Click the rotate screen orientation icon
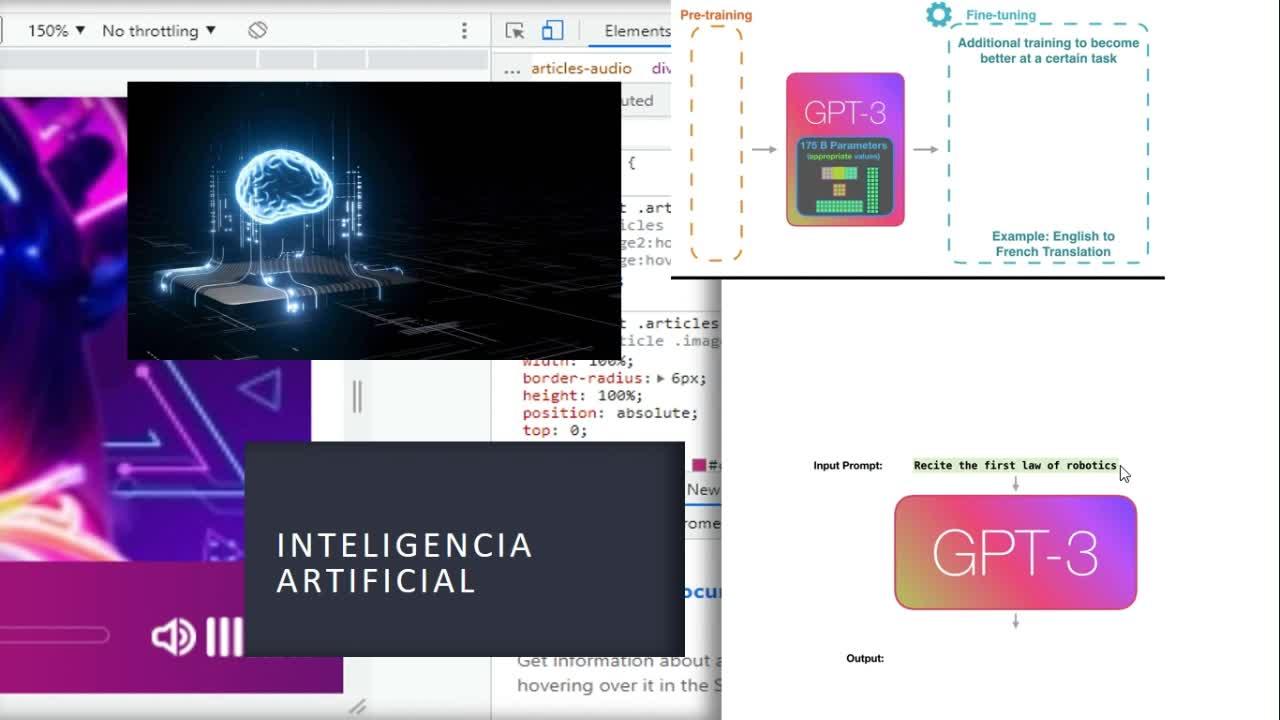This screenshot has height=720, width=1280. click(x=258, y=30)
